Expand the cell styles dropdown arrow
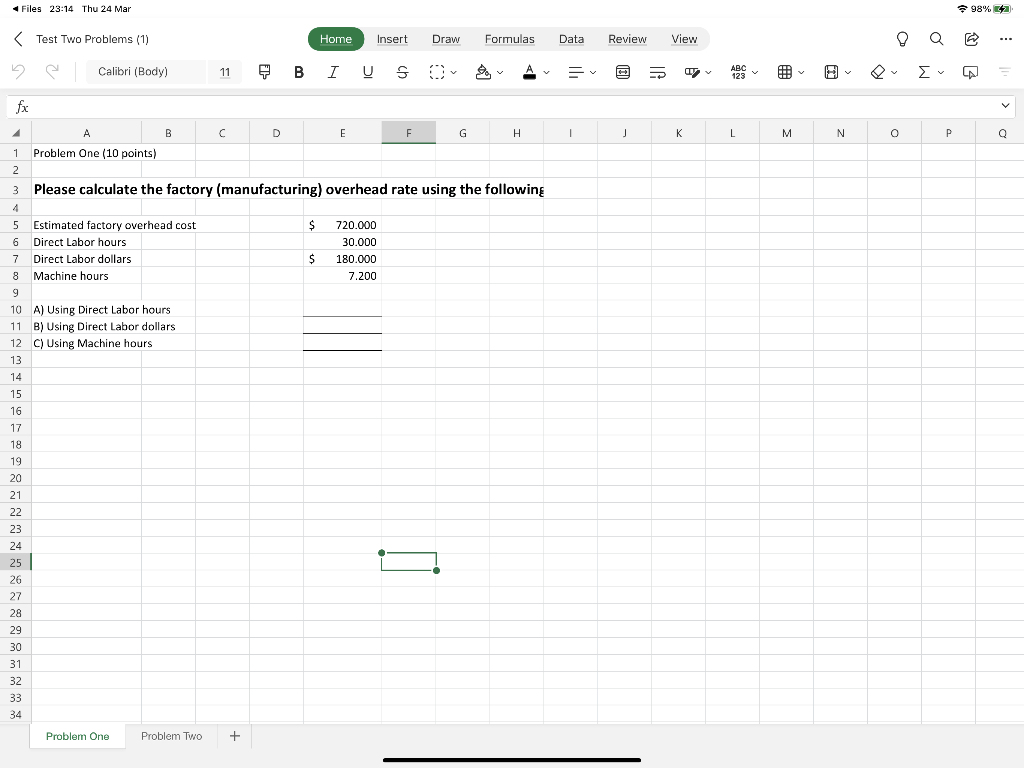The height and width of the screenshot is (768, 1024). (x=709, y=72)
